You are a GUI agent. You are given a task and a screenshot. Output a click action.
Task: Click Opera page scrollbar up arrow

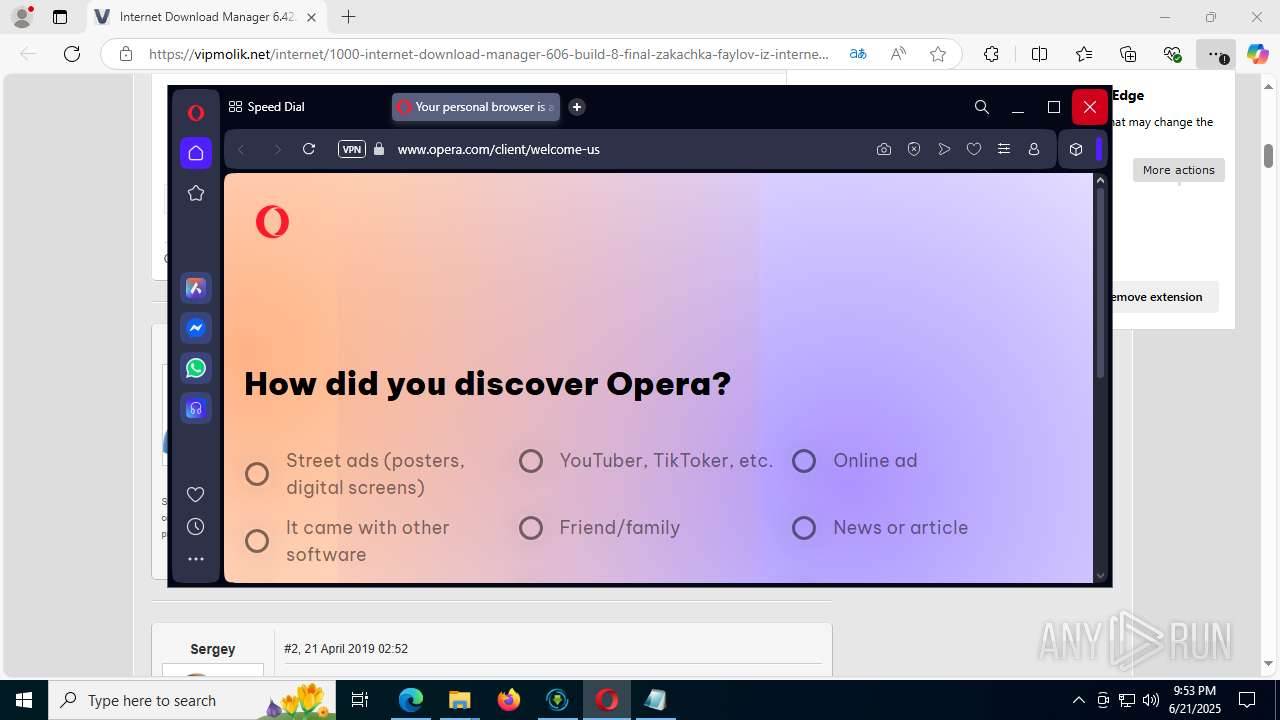pos(1101,180)
